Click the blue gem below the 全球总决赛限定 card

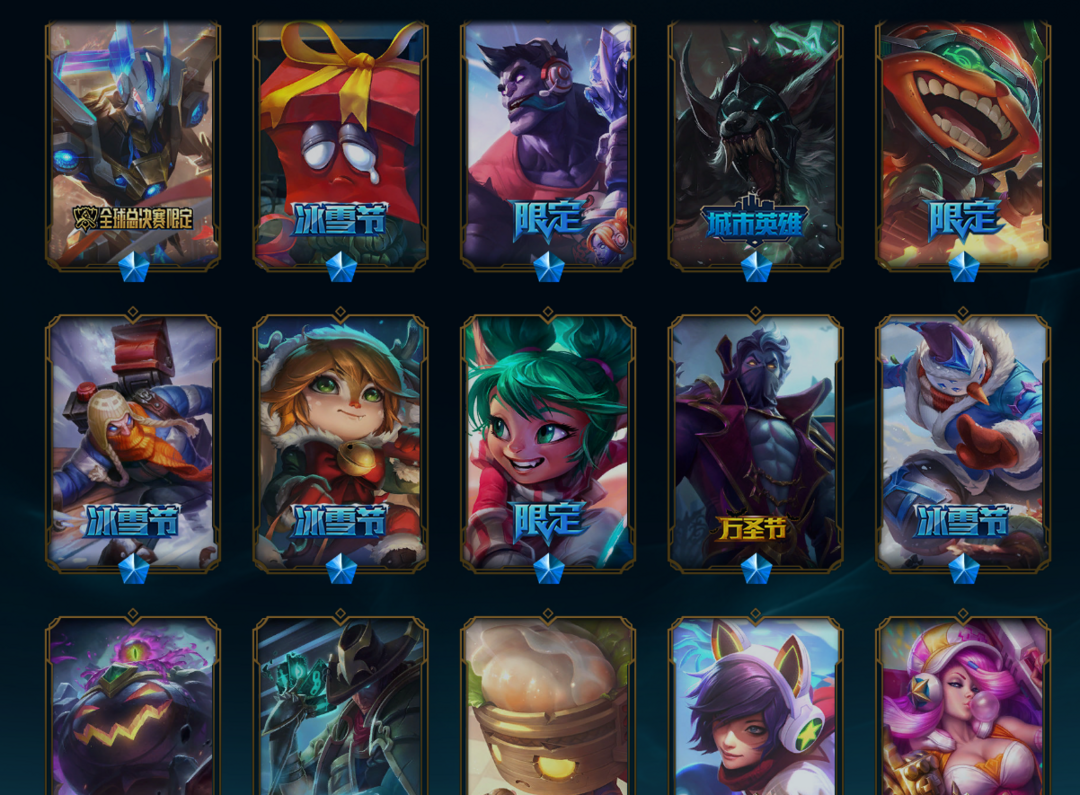[134, 267]
